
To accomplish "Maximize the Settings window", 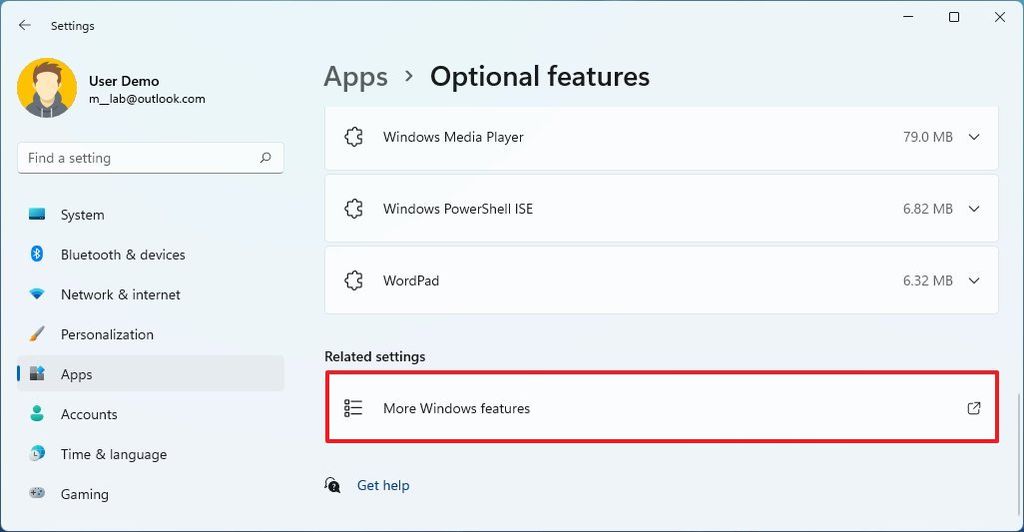I will (954, 17).
